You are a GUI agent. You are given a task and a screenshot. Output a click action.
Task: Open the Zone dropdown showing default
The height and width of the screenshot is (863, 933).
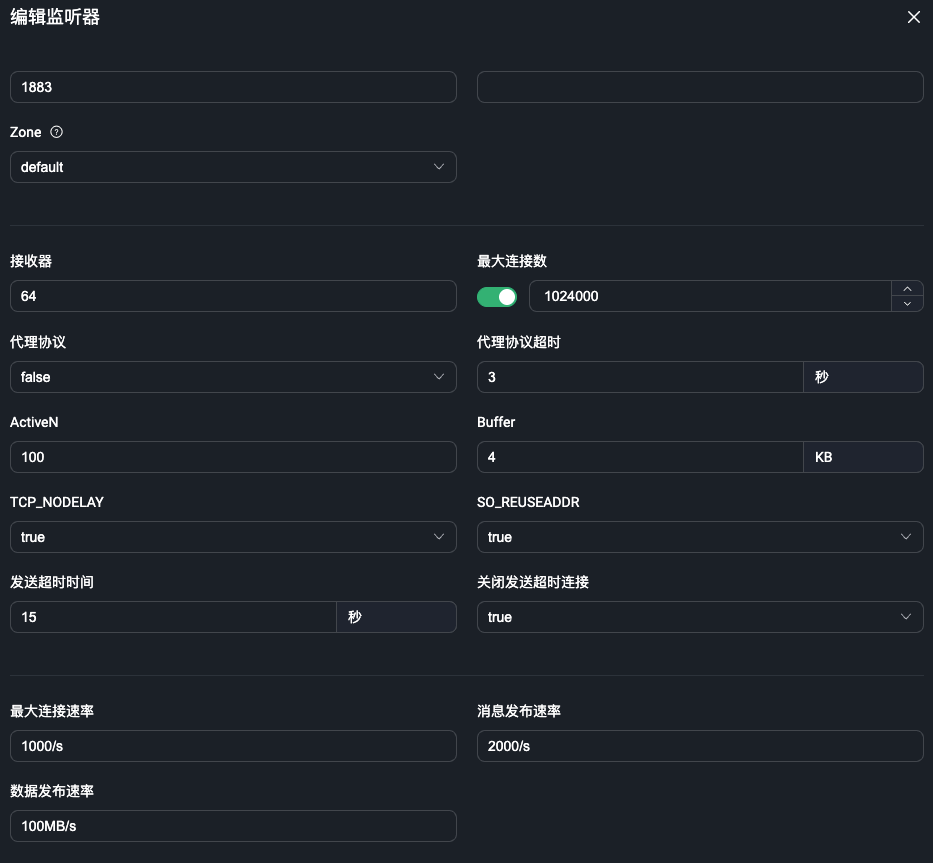(233, 167)
